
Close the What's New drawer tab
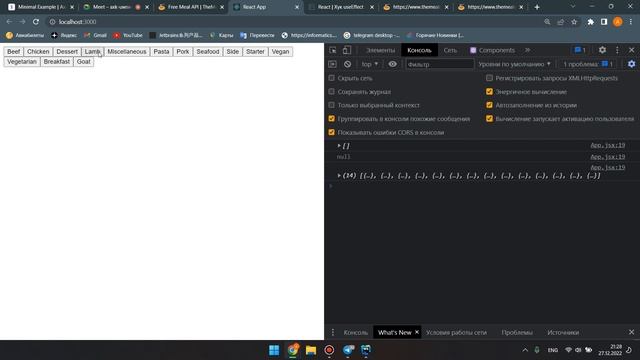coord(417,332)
